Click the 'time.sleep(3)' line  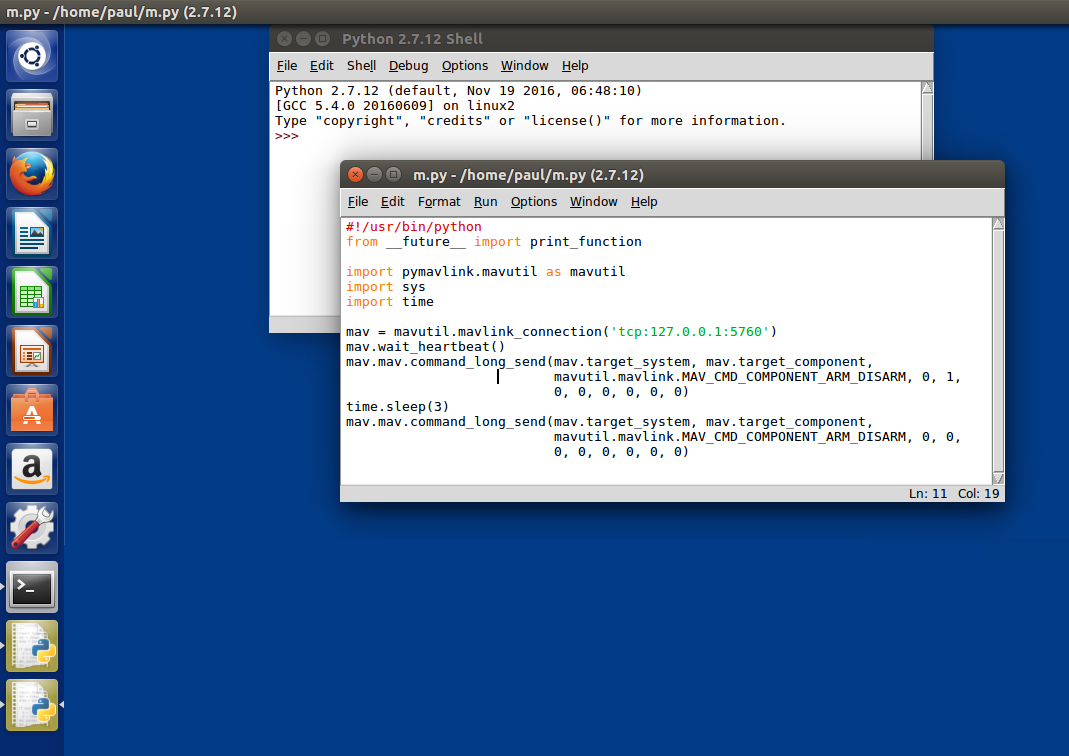click(x=397, y=406)
